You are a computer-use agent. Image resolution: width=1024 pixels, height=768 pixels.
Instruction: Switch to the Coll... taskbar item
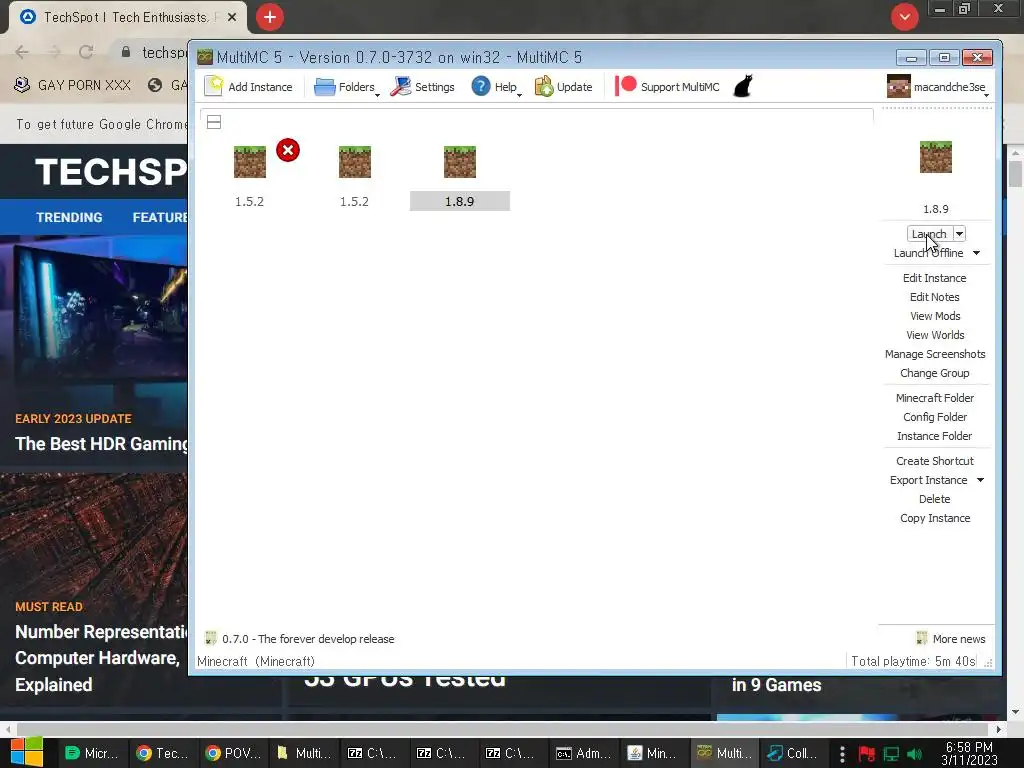click(792, 753)
